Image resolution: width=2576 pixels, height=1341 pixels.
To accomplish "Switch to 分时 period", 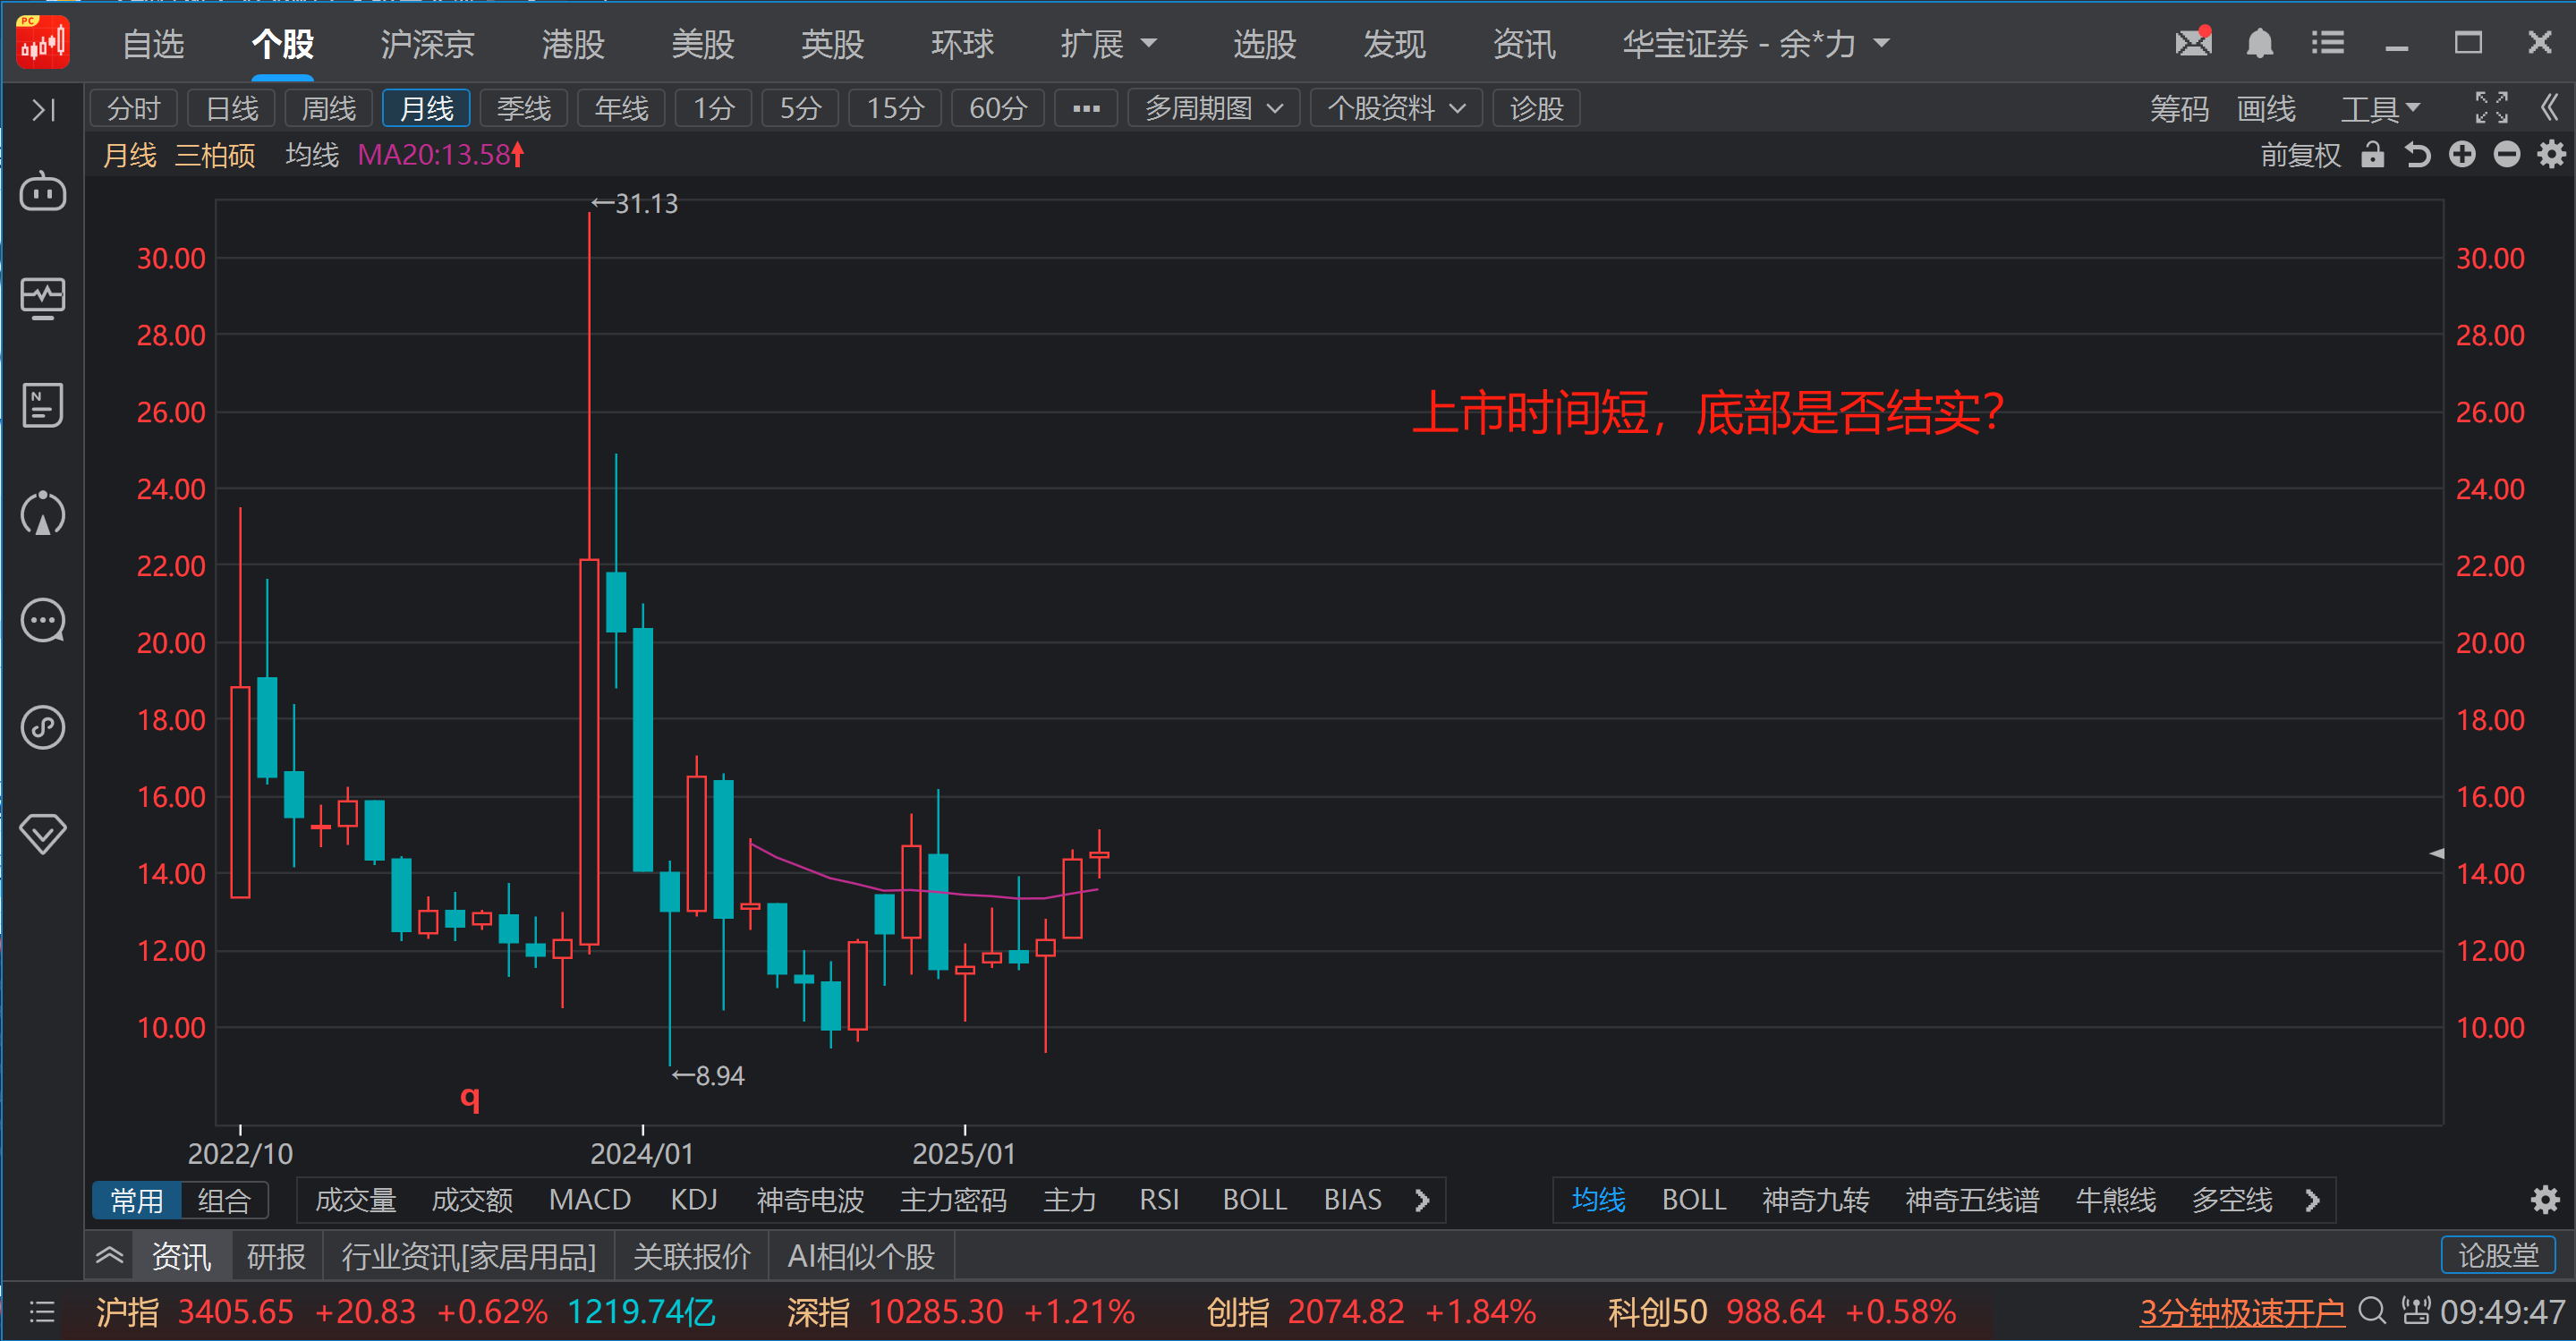I will pyautogui.click(x=134, y=108).
